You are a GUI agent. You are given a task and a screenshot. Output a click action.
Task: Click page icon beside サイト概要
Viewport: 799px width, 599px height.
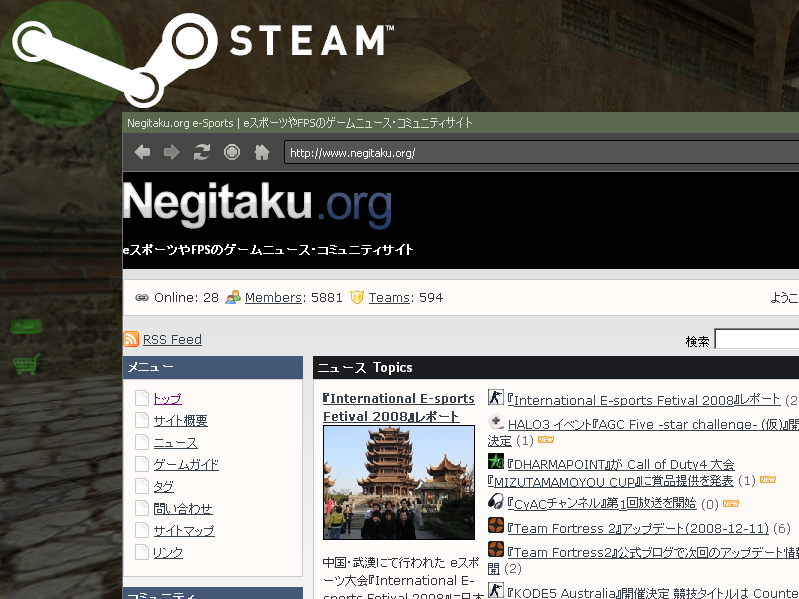(142, 420)
